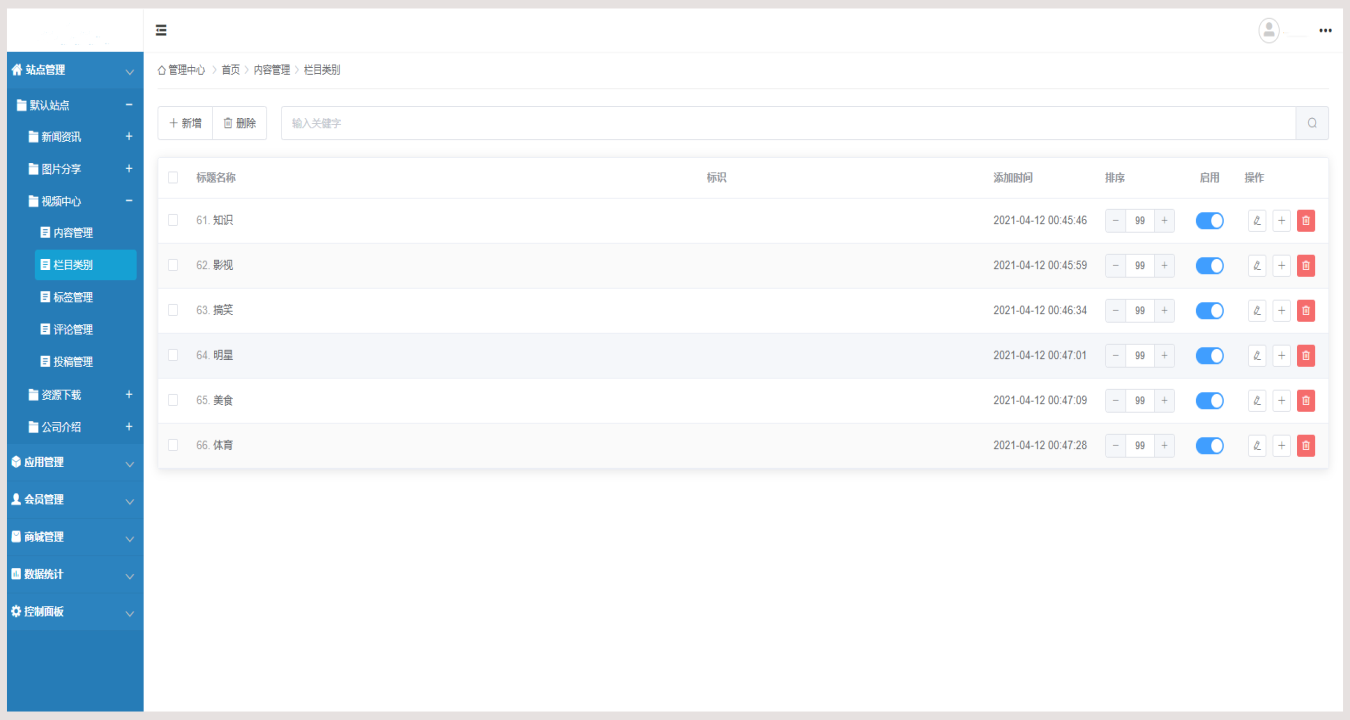Disable the 启用 switch for 搞笑

[1210, 311]
